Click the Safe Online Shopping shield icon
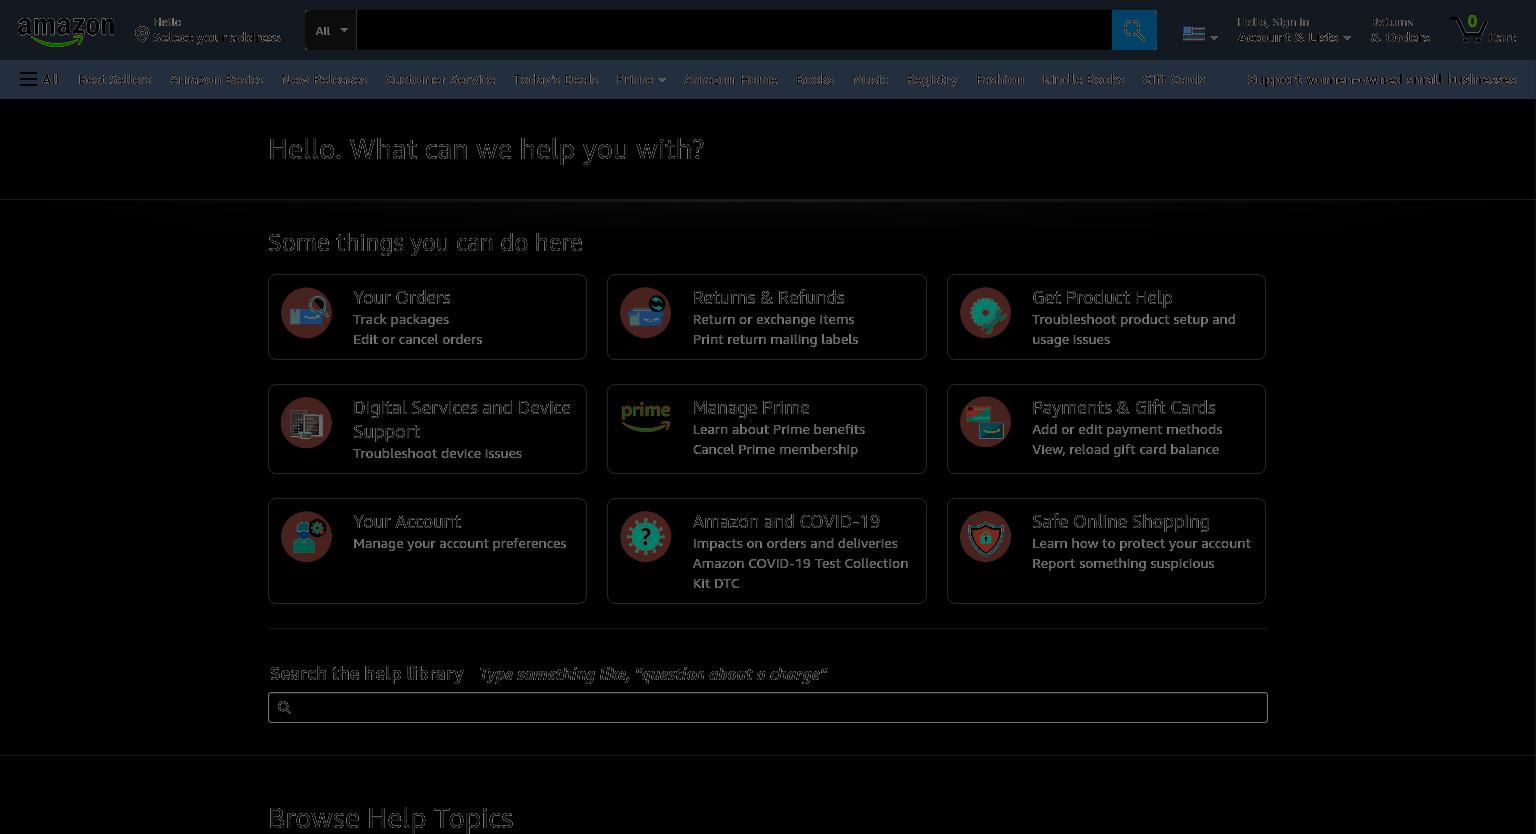 pos(985,537)
